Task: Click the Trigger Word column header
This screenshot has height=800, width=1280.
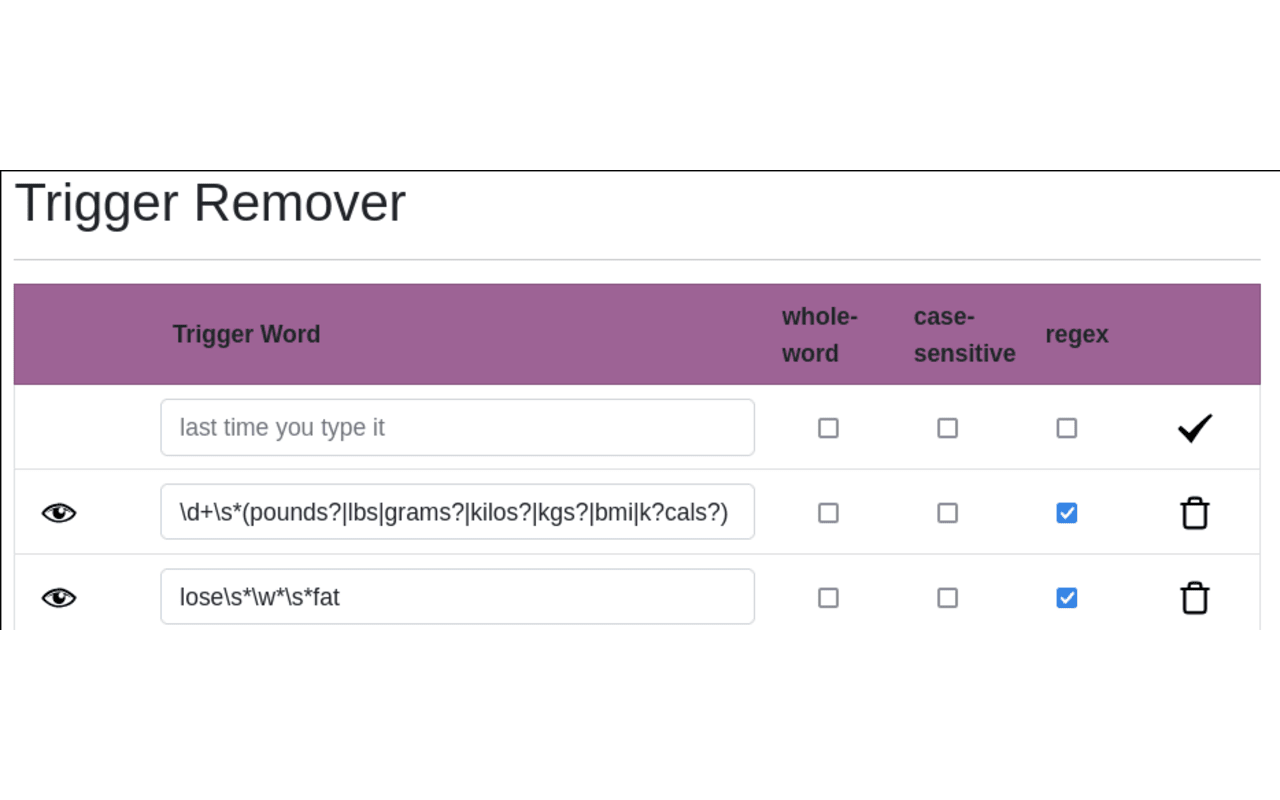Action: (x=246, y=334)
